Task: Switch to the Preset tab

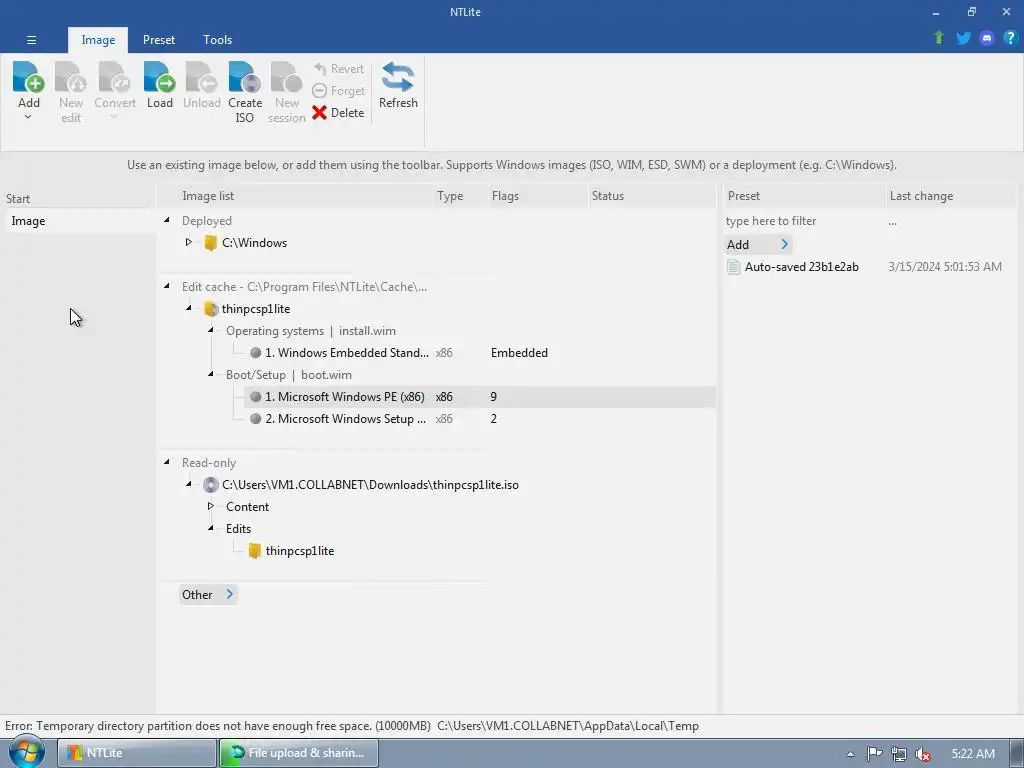Action: point(159,40)
